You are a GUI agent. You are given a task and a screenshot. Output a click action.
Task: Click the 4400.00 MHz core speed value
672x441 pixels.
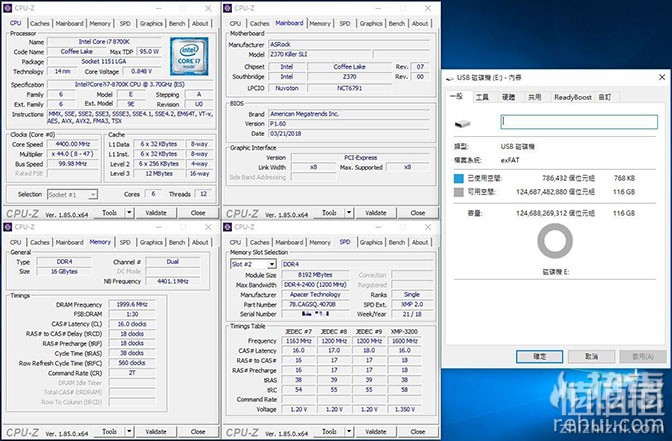72,144
